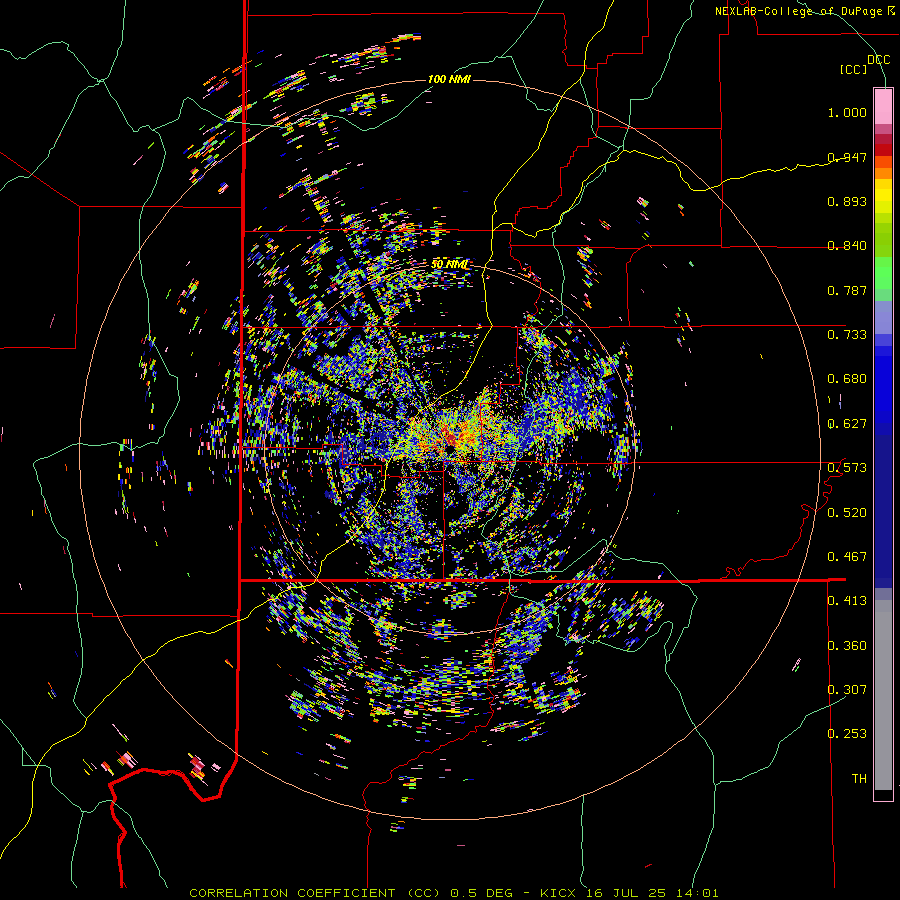Image resolution: width=900 pixels, height=900 pixels.
Task: Click the KICX station identifier
Action: coord(558,893)
